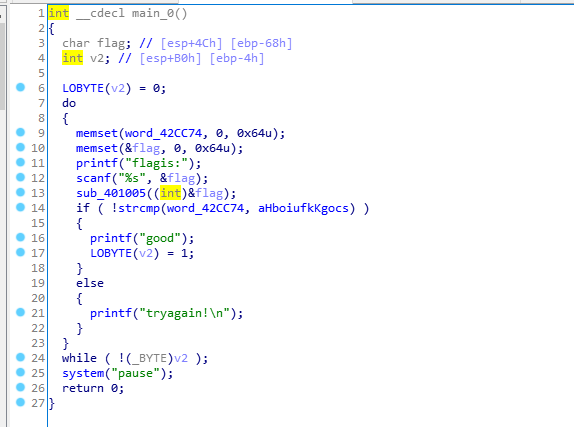The image size is (574, 427).
Task: Select word_42CC74 inside strcmp on line 14
Action: pyautogui.click(x=205, y=208)
